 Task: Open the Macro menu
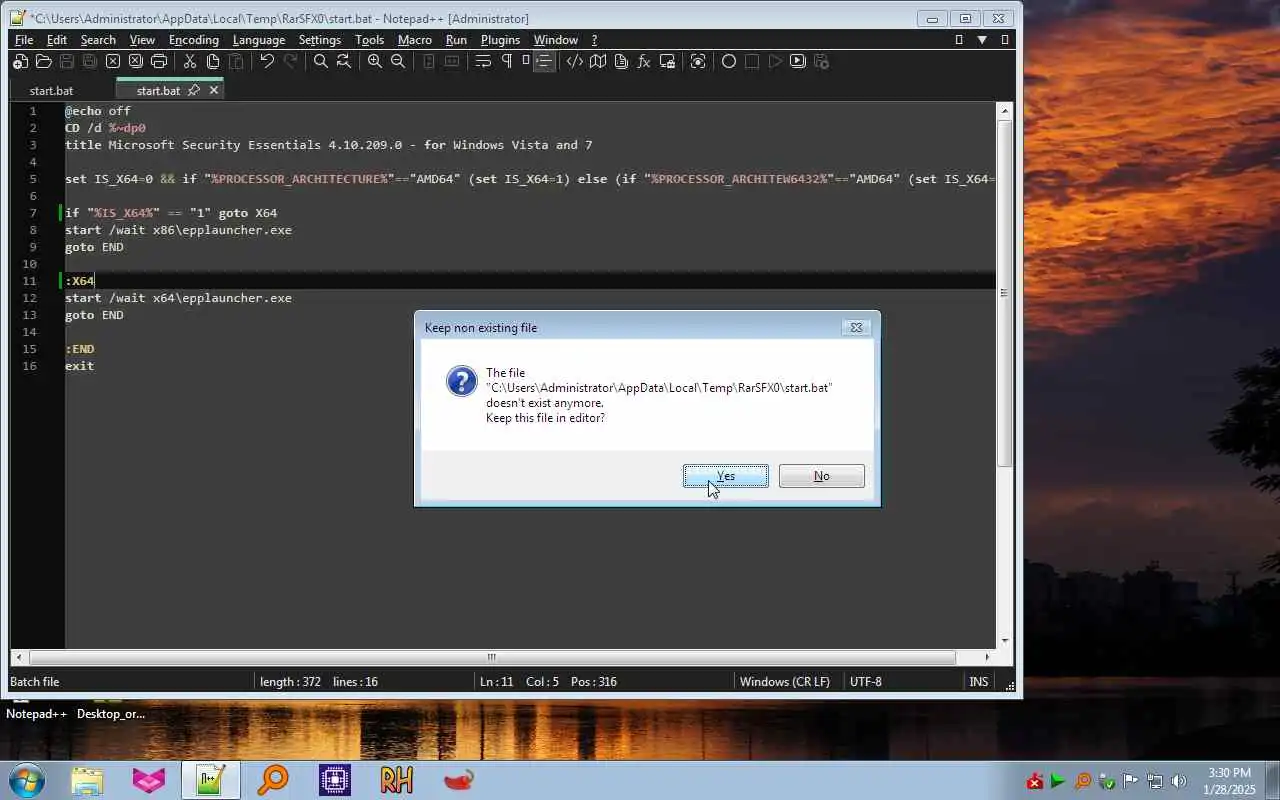click(415, 40)
